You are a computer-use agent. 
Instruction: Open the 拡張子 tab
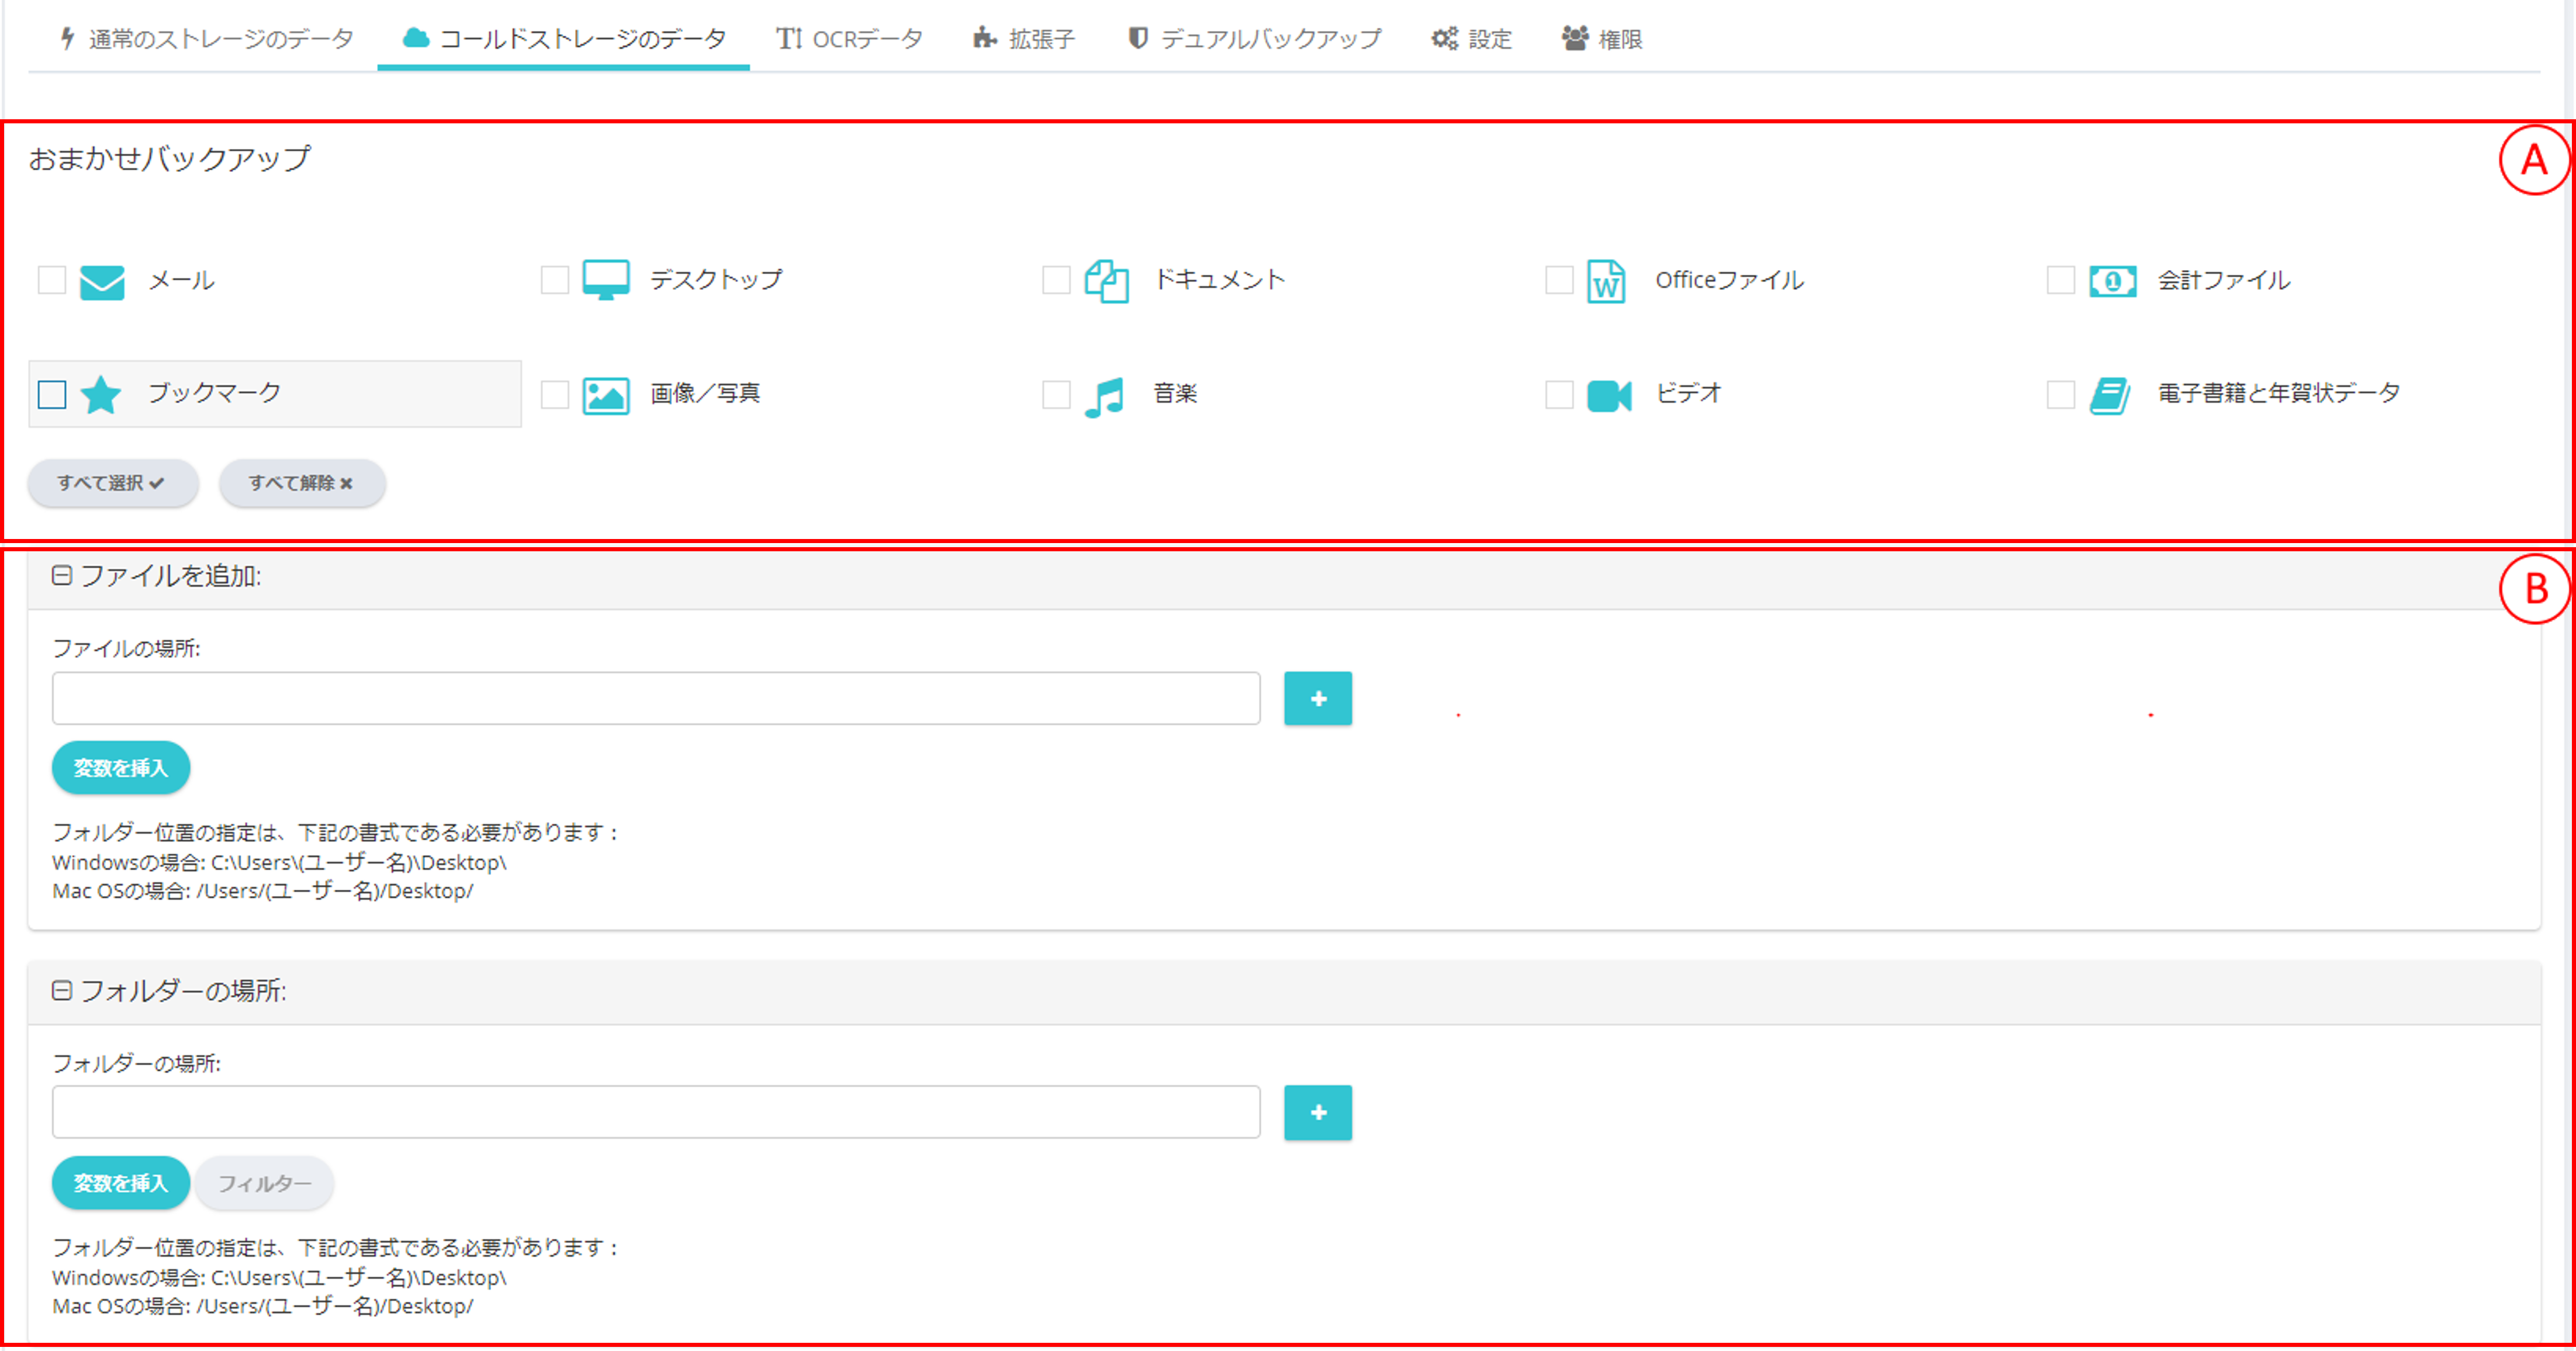(x=1024, y=39)
